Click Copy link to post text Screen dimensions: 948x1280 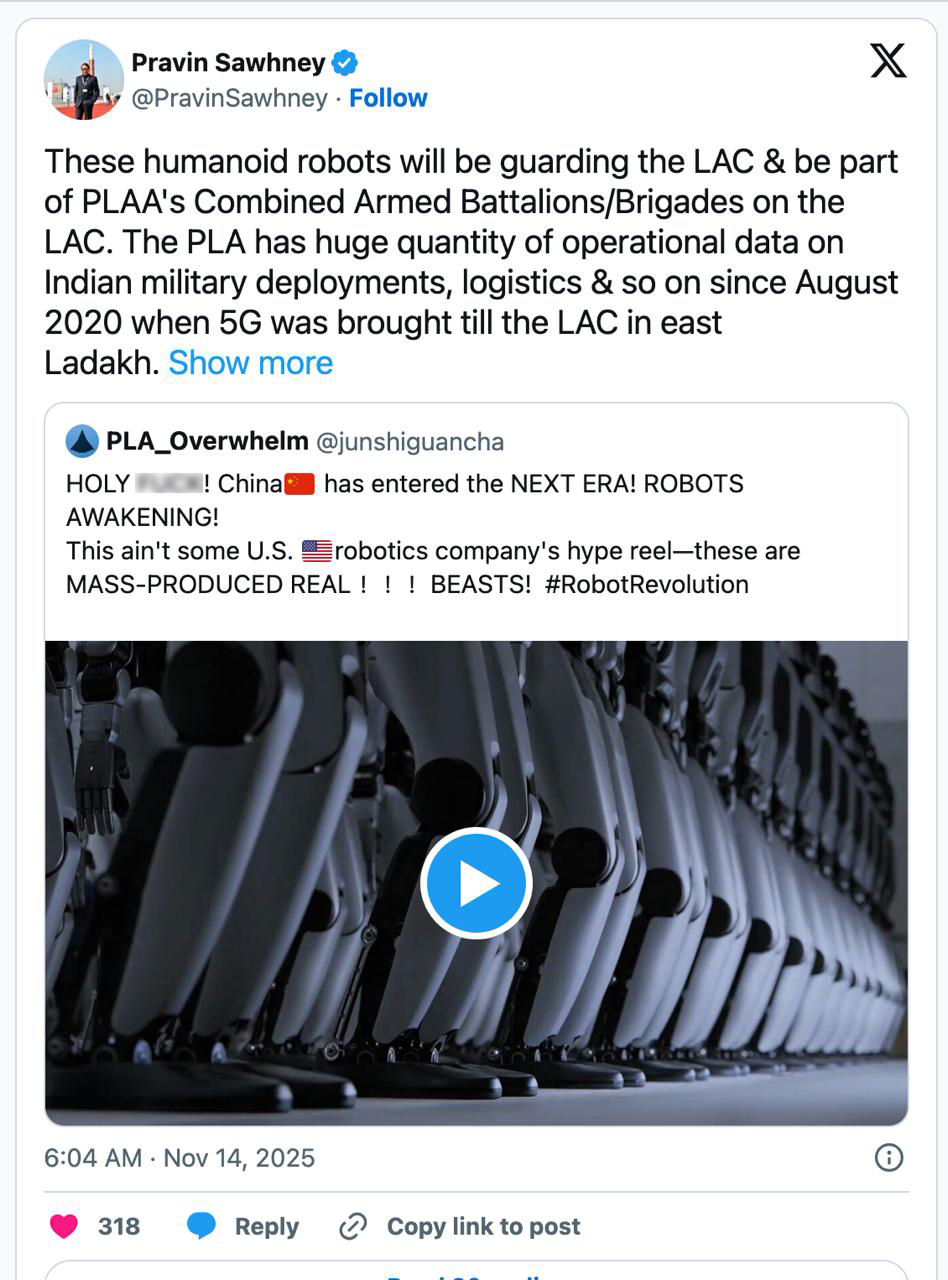[x=483, y=1226]
